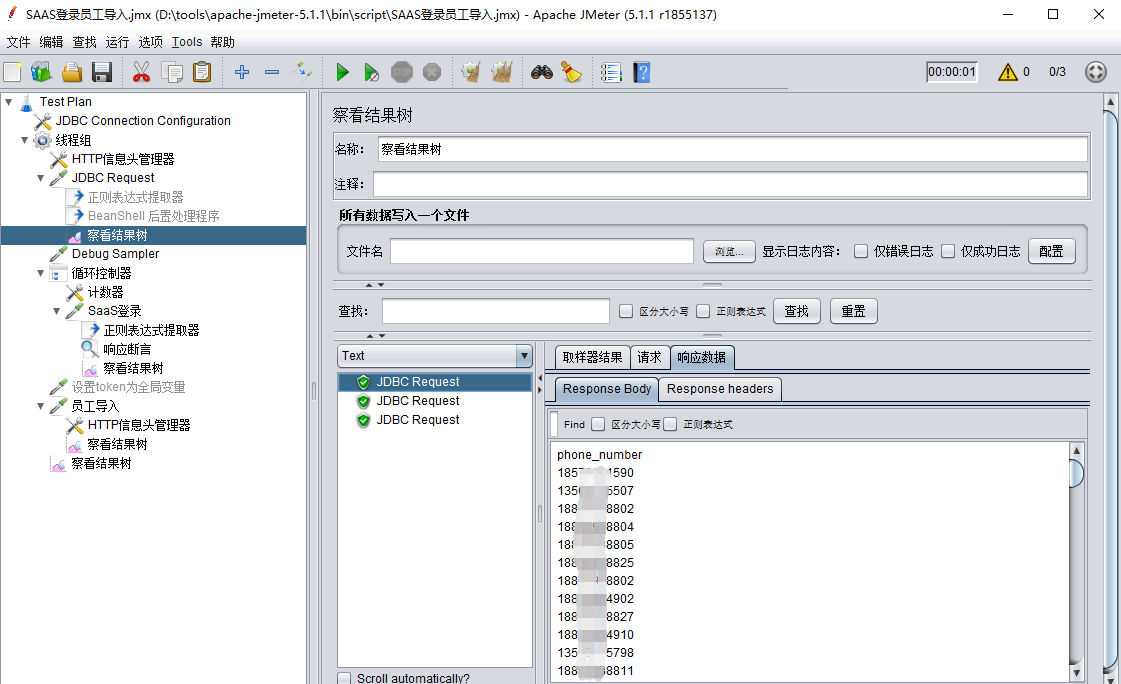Click the 文件名 input field
The height and width of the screenshot is (684, 1121).
point(541,251)
